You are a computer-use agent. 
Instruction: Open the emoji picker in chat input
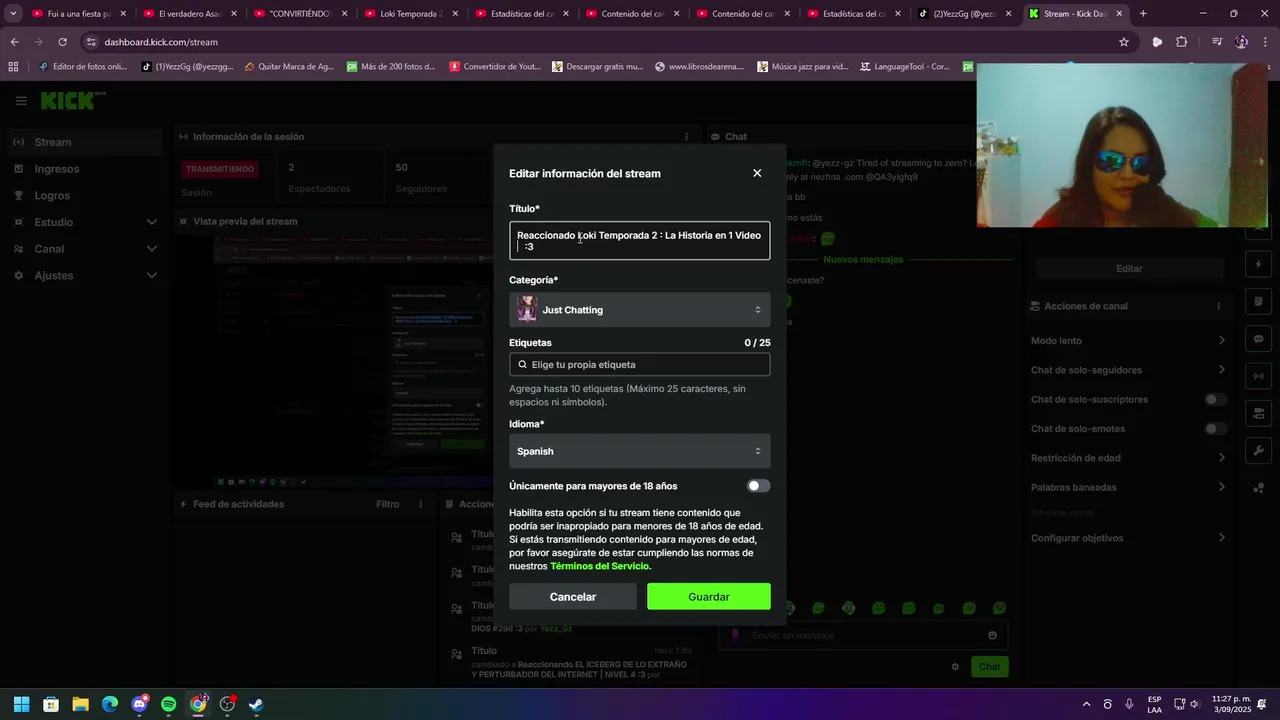(x=992, y=635)
